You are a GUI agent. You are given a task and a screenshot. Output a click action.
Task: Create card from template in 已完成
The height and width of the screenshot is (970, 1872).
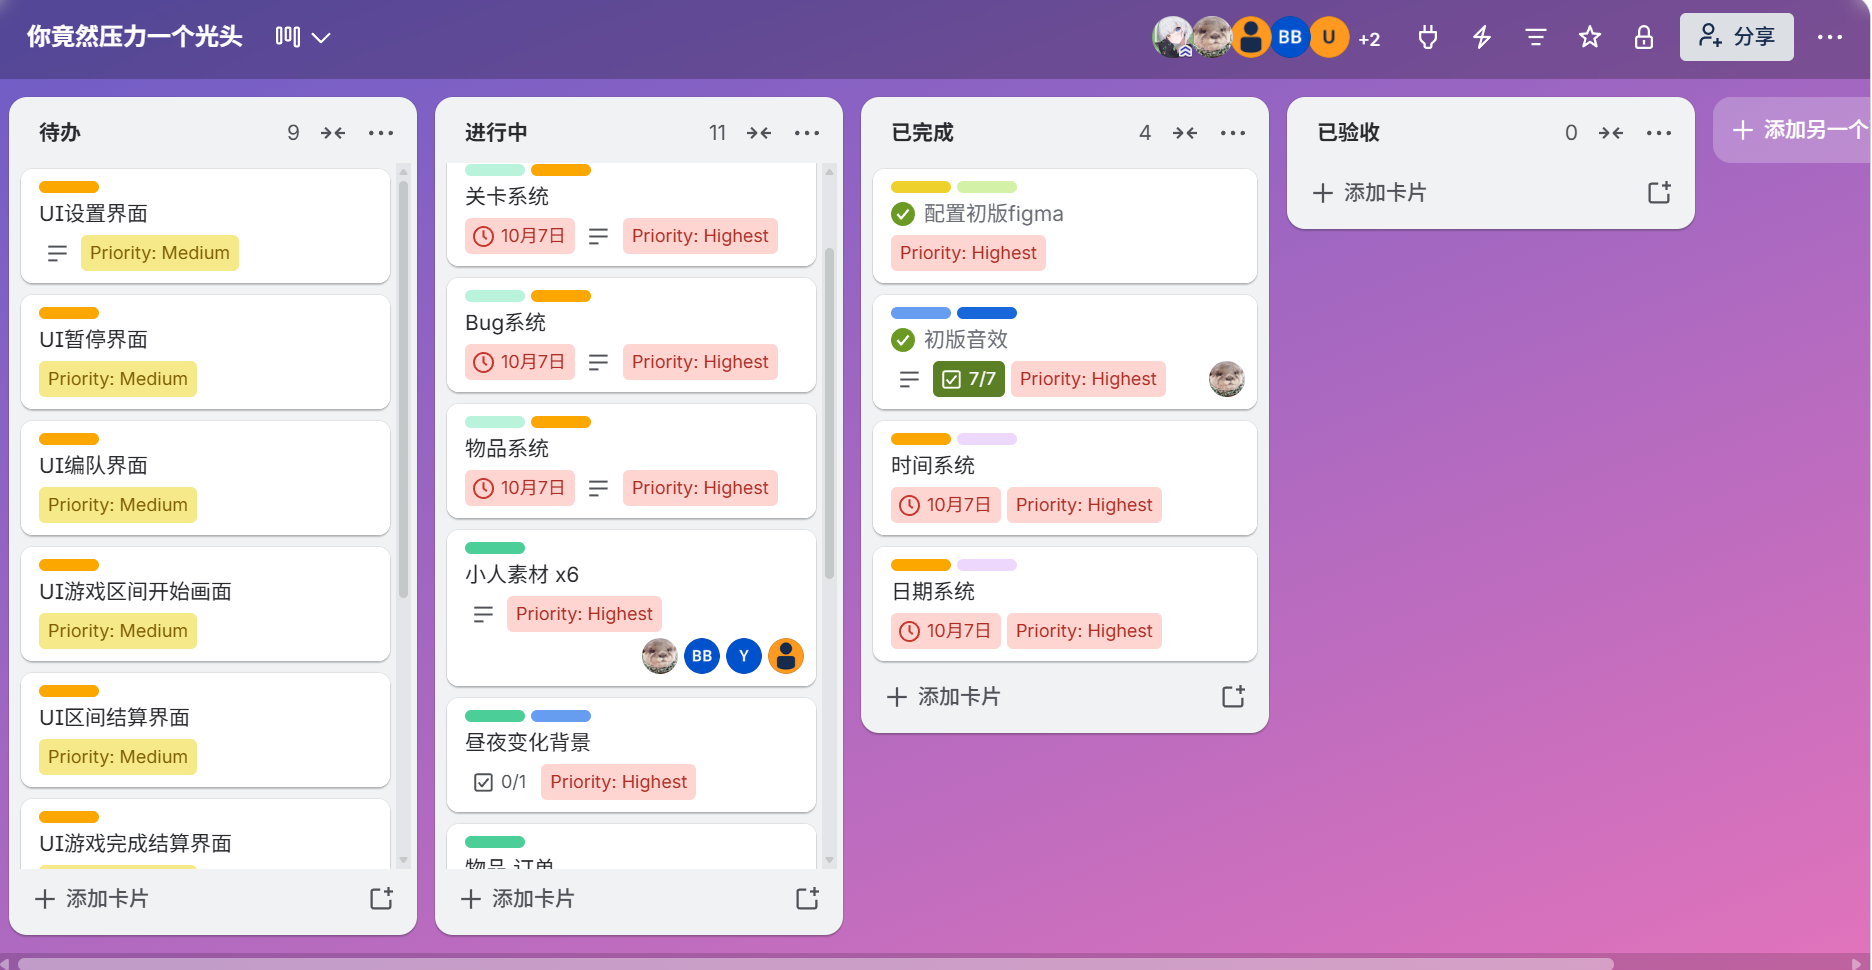pos(1233,697)
